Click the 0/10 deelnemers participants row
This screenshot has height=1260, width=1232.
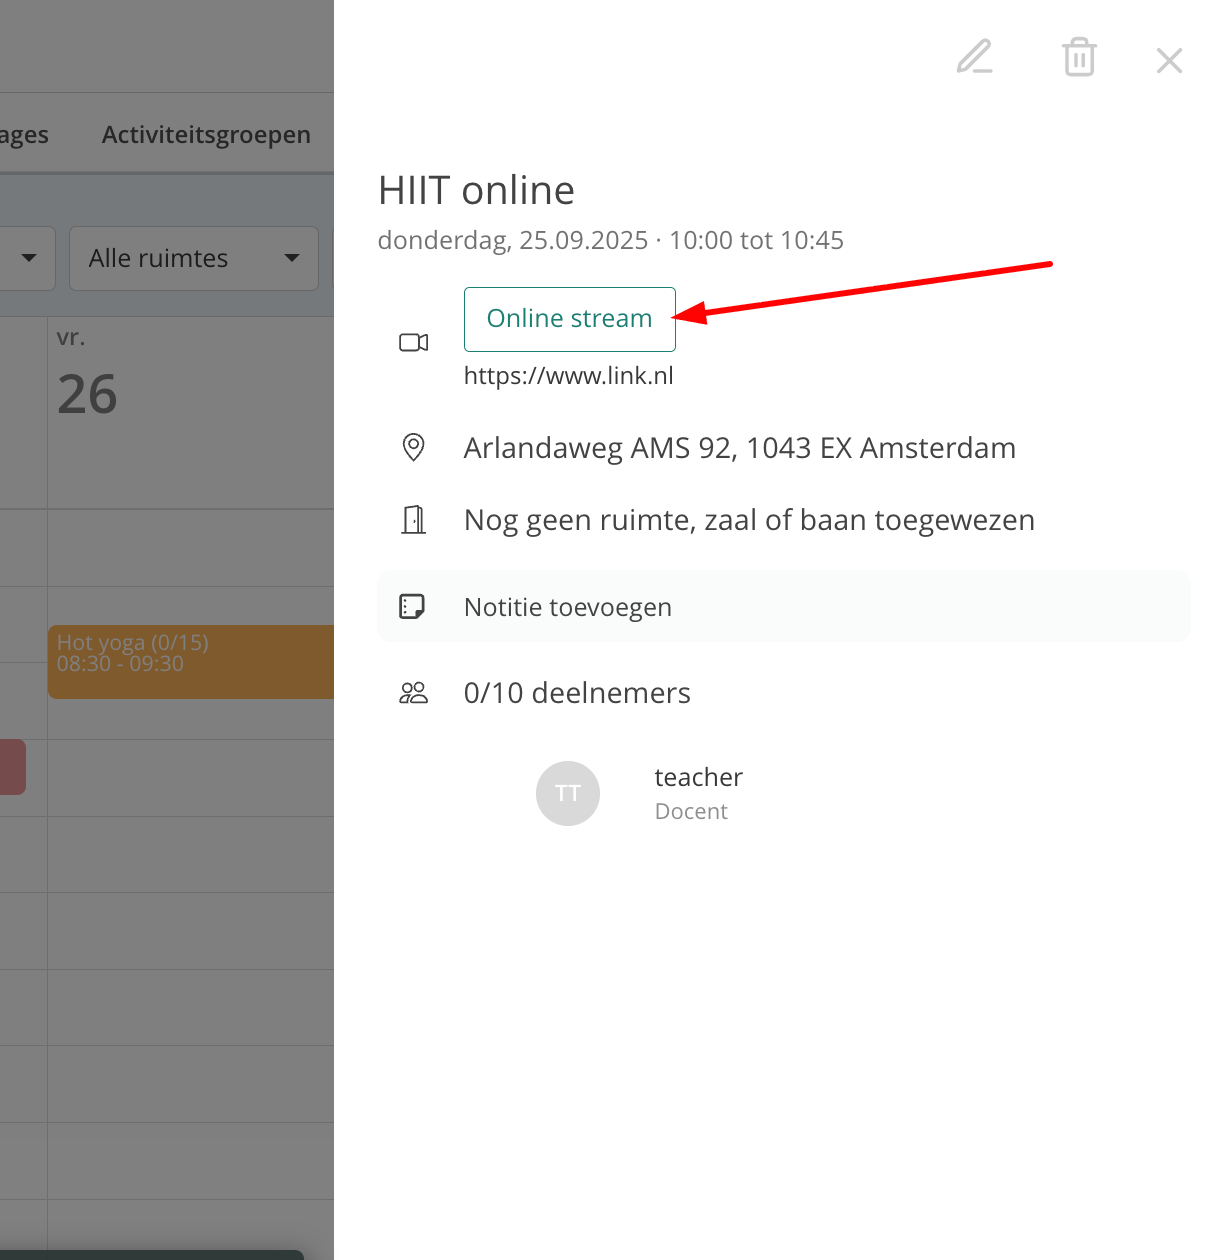577,693
